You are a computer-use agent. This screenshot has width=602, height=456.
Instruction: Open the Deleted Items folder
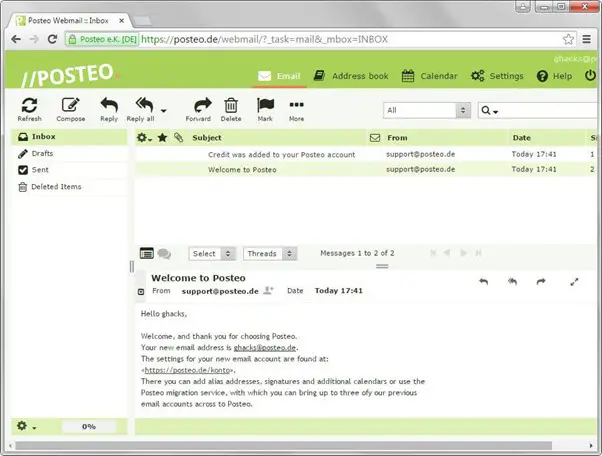point(69,187)
